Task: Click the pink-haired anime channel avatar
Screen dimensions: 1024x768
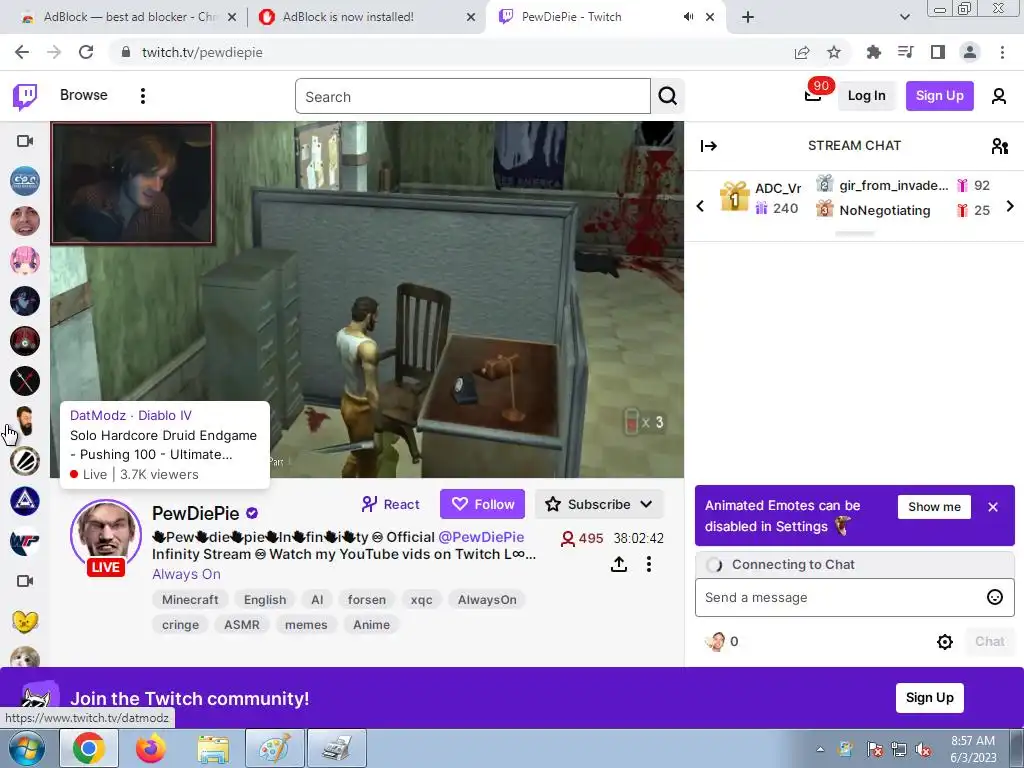Action: [25, 261]
